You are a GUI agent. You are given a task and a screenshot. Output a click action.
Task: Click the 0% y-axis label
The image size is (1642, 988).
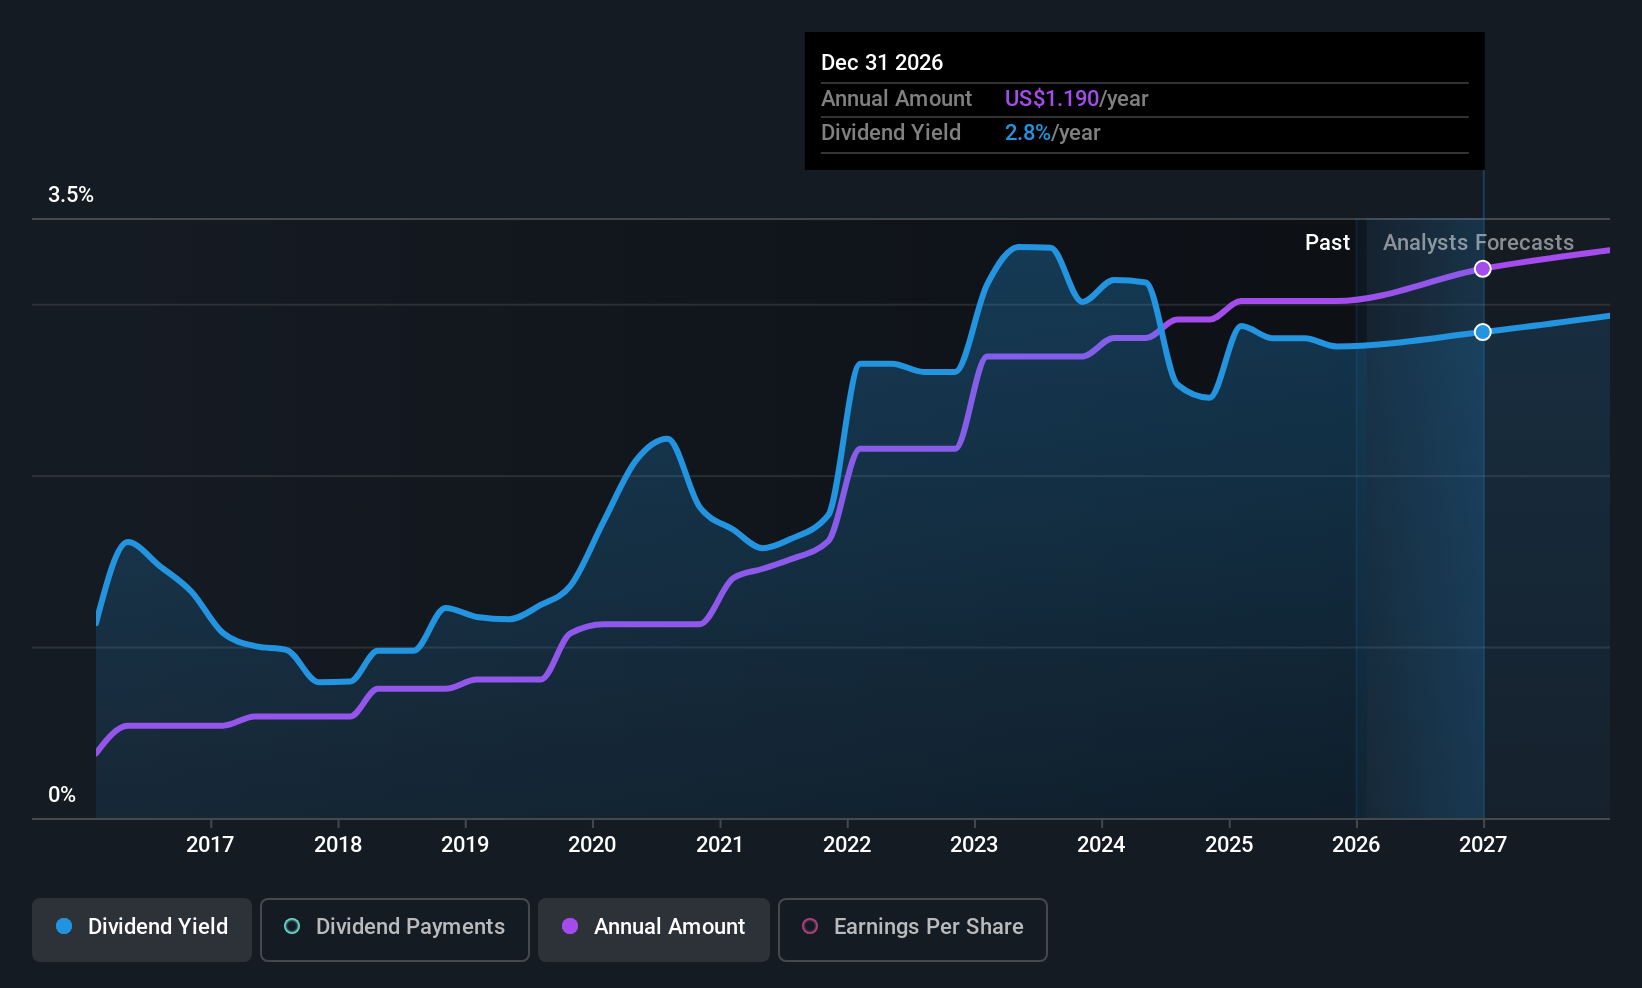[x=62, y=795]
